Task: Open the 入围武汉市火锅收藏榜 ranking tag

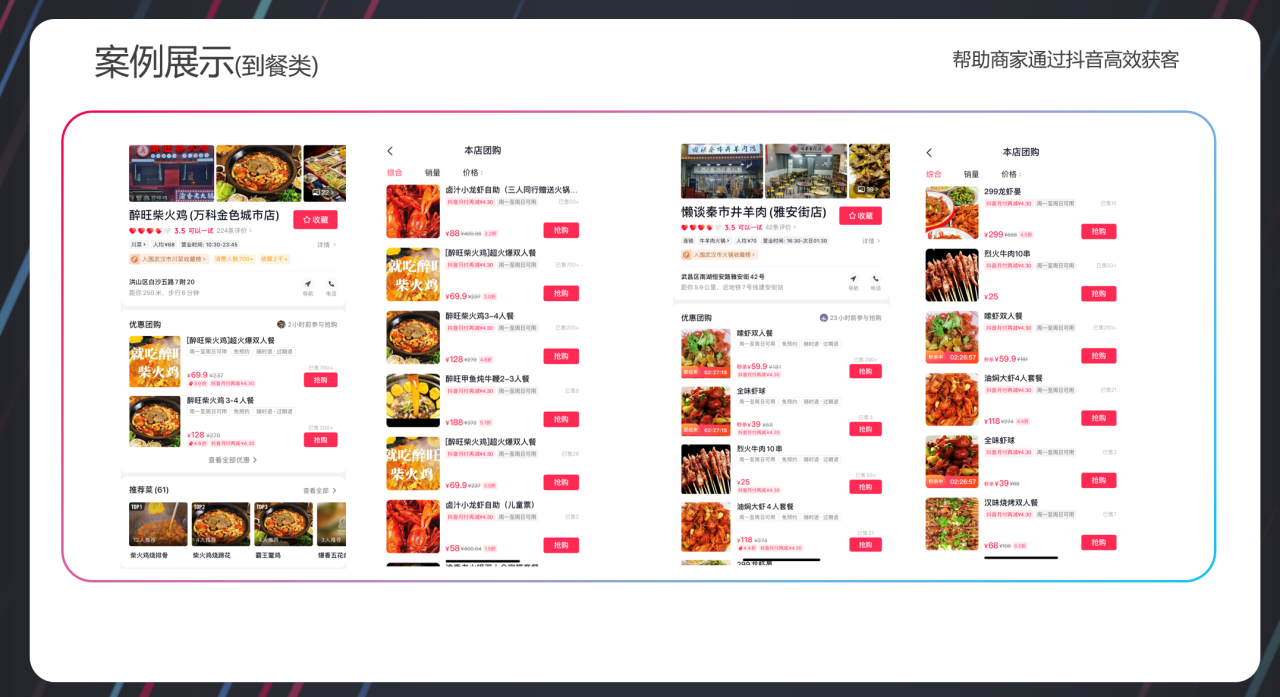Action: click(720, 256)
